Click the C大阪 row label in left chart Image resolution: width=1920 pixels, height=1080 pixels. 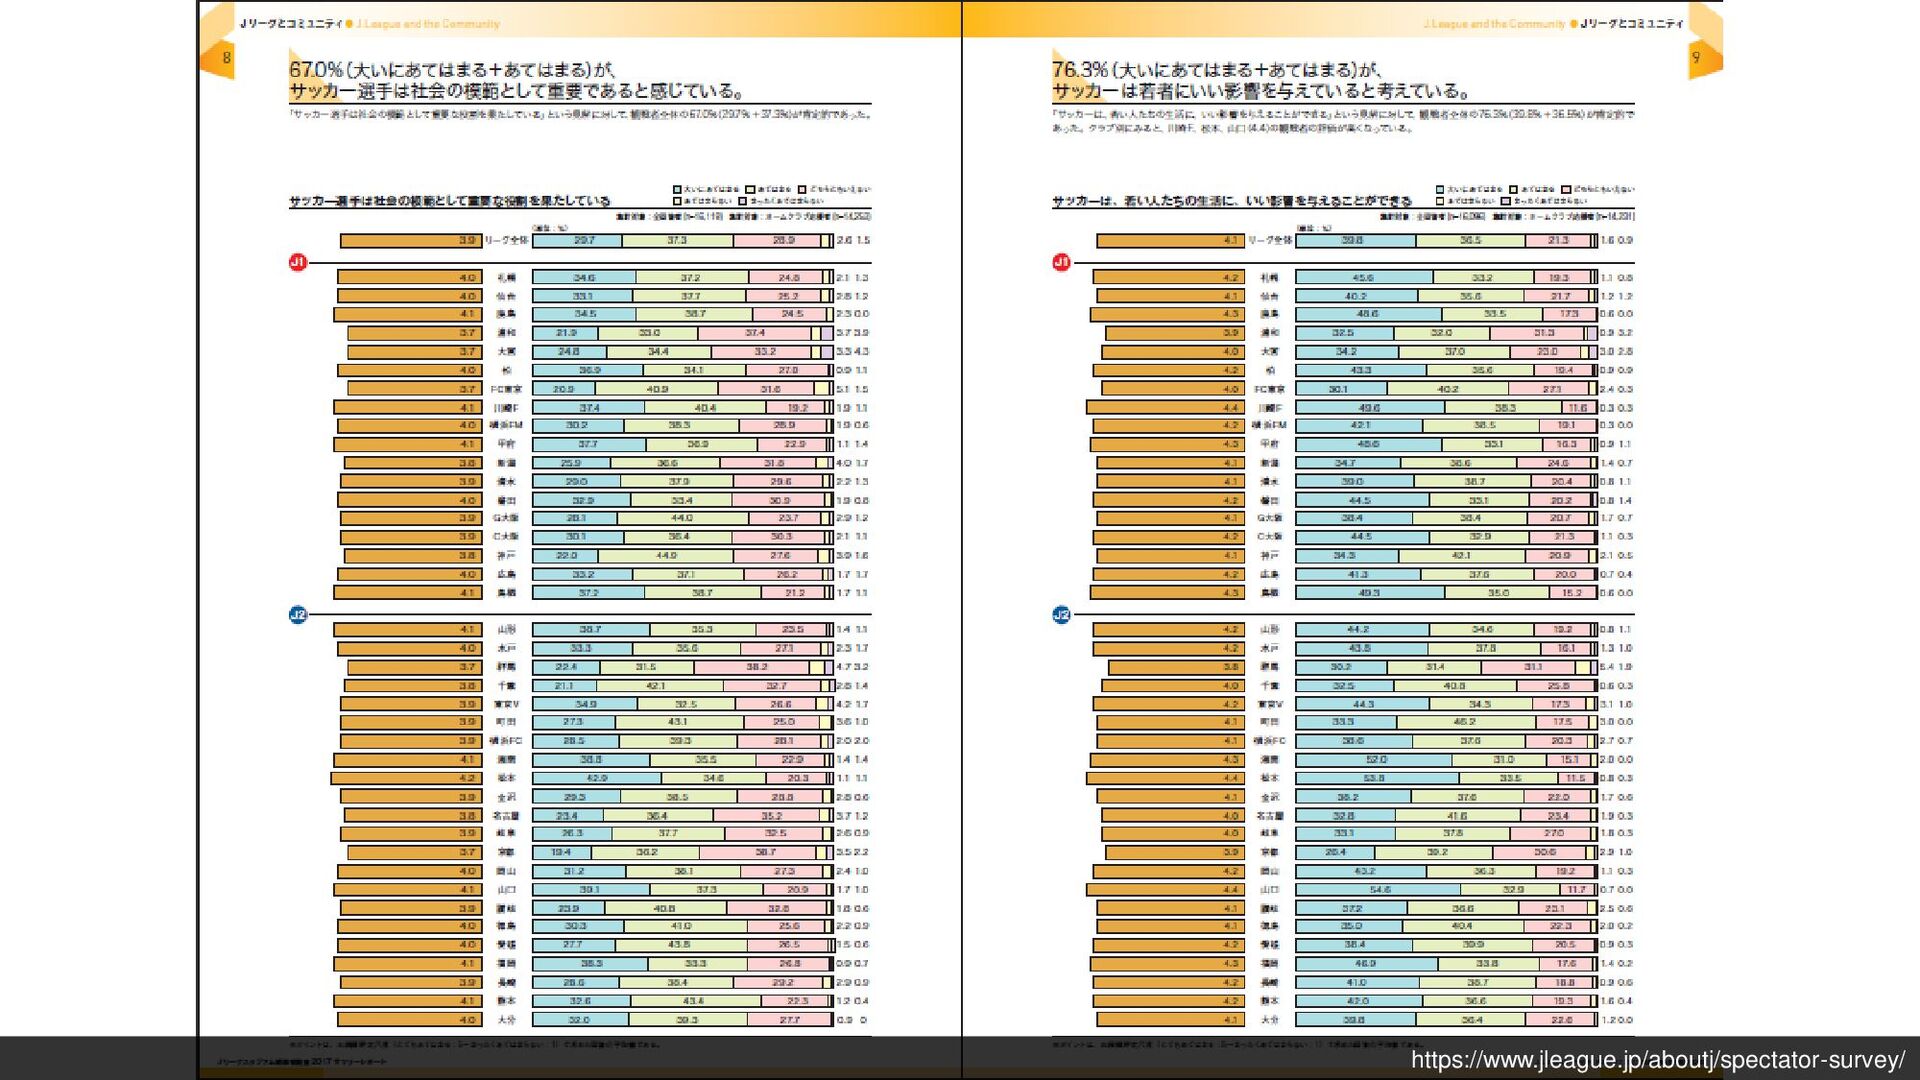point(506,537)
